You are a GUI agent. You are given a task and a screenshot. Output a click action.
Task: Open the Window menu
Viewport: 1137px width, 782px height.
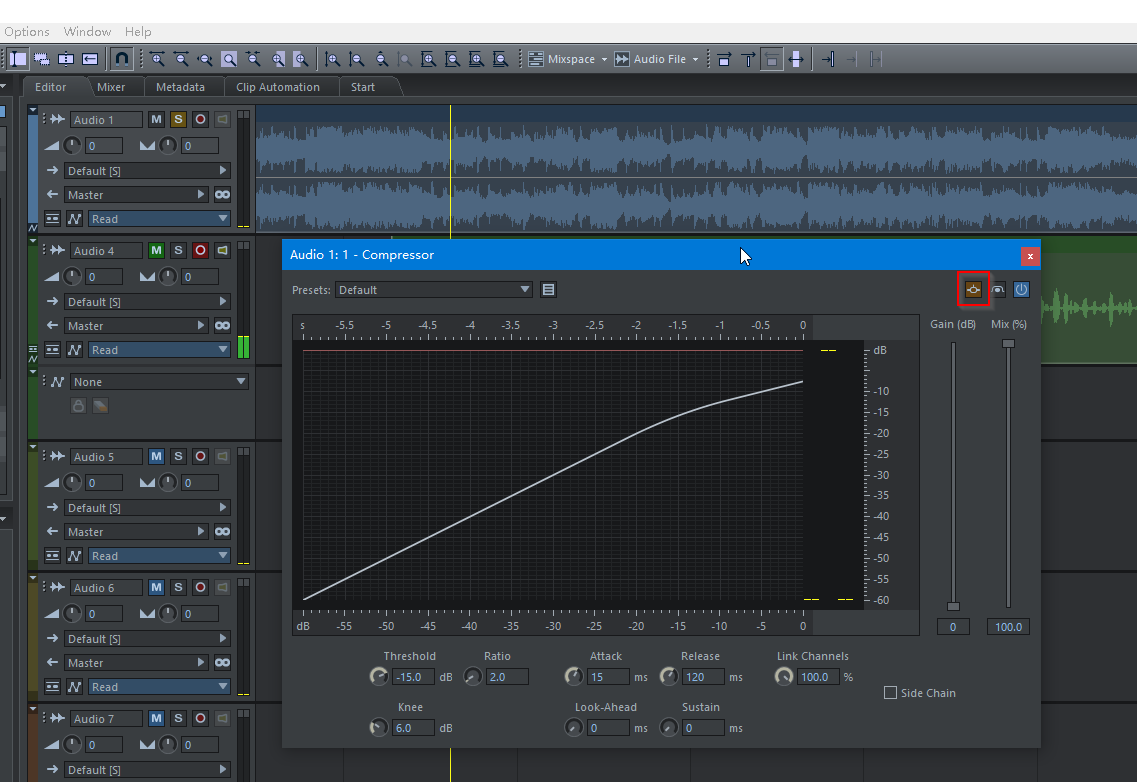pyautogui.click(x=87, y=32)
